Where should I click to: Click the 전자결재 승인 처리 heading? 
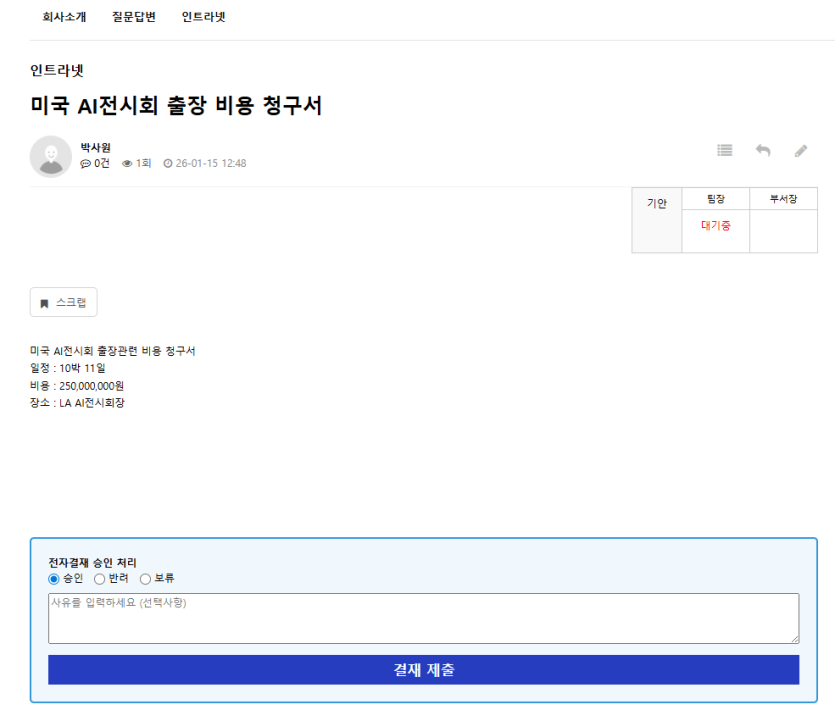(92, 562)
